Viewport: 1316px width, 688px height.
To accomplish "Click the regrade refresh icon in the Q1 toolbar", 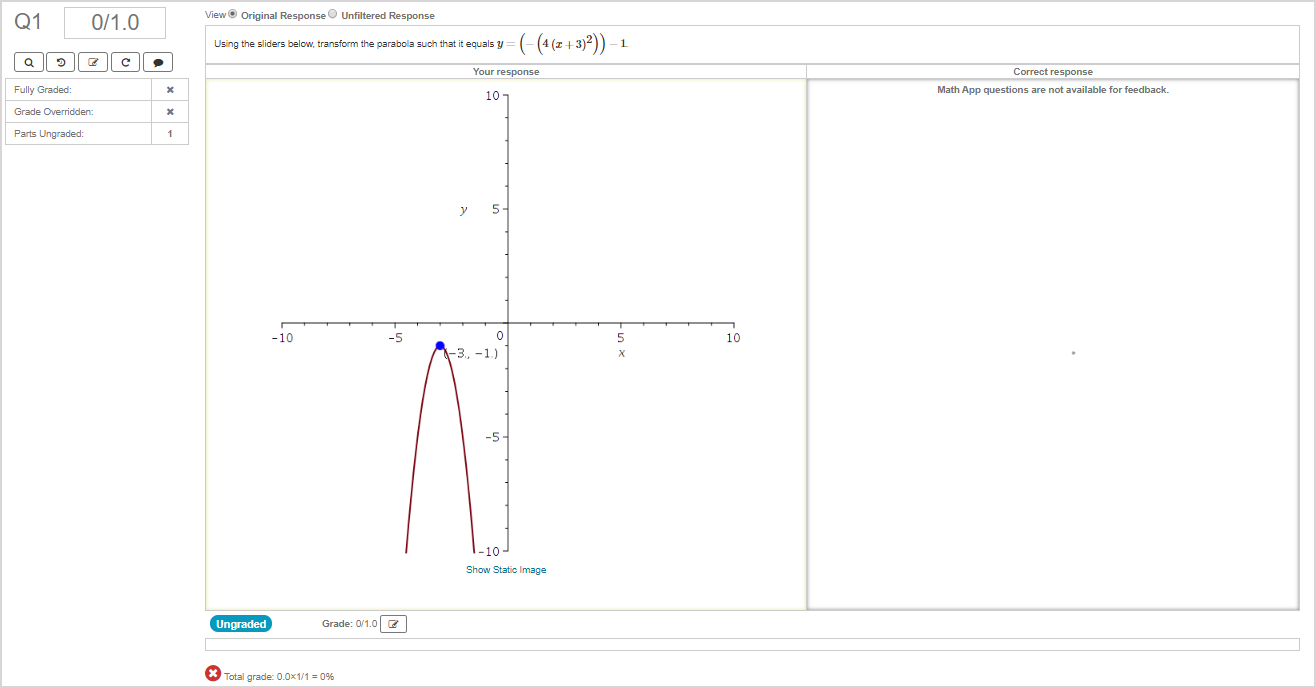I will point(125,62).
